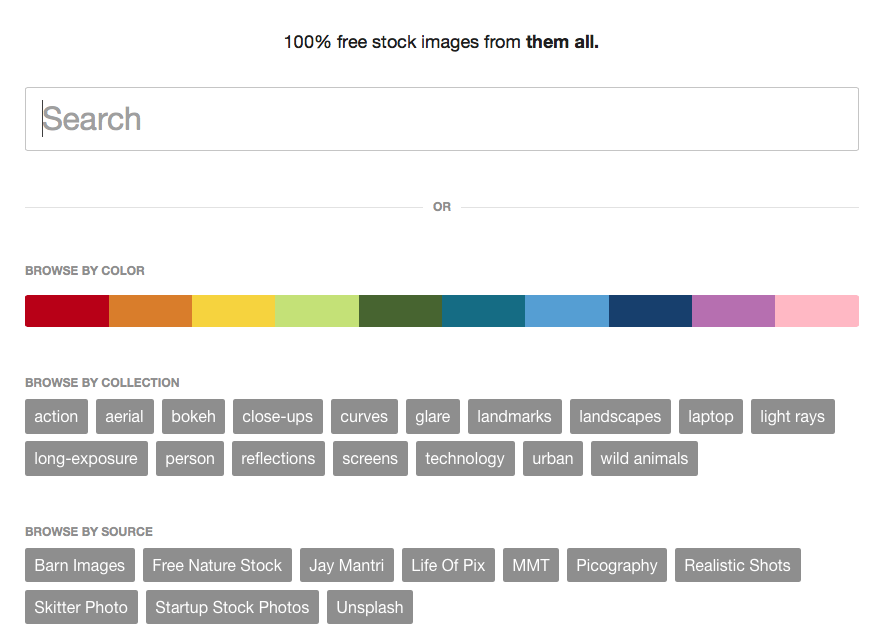Pick the pink color swatch
Screen dimensions: 884x644
pos(817,311)
